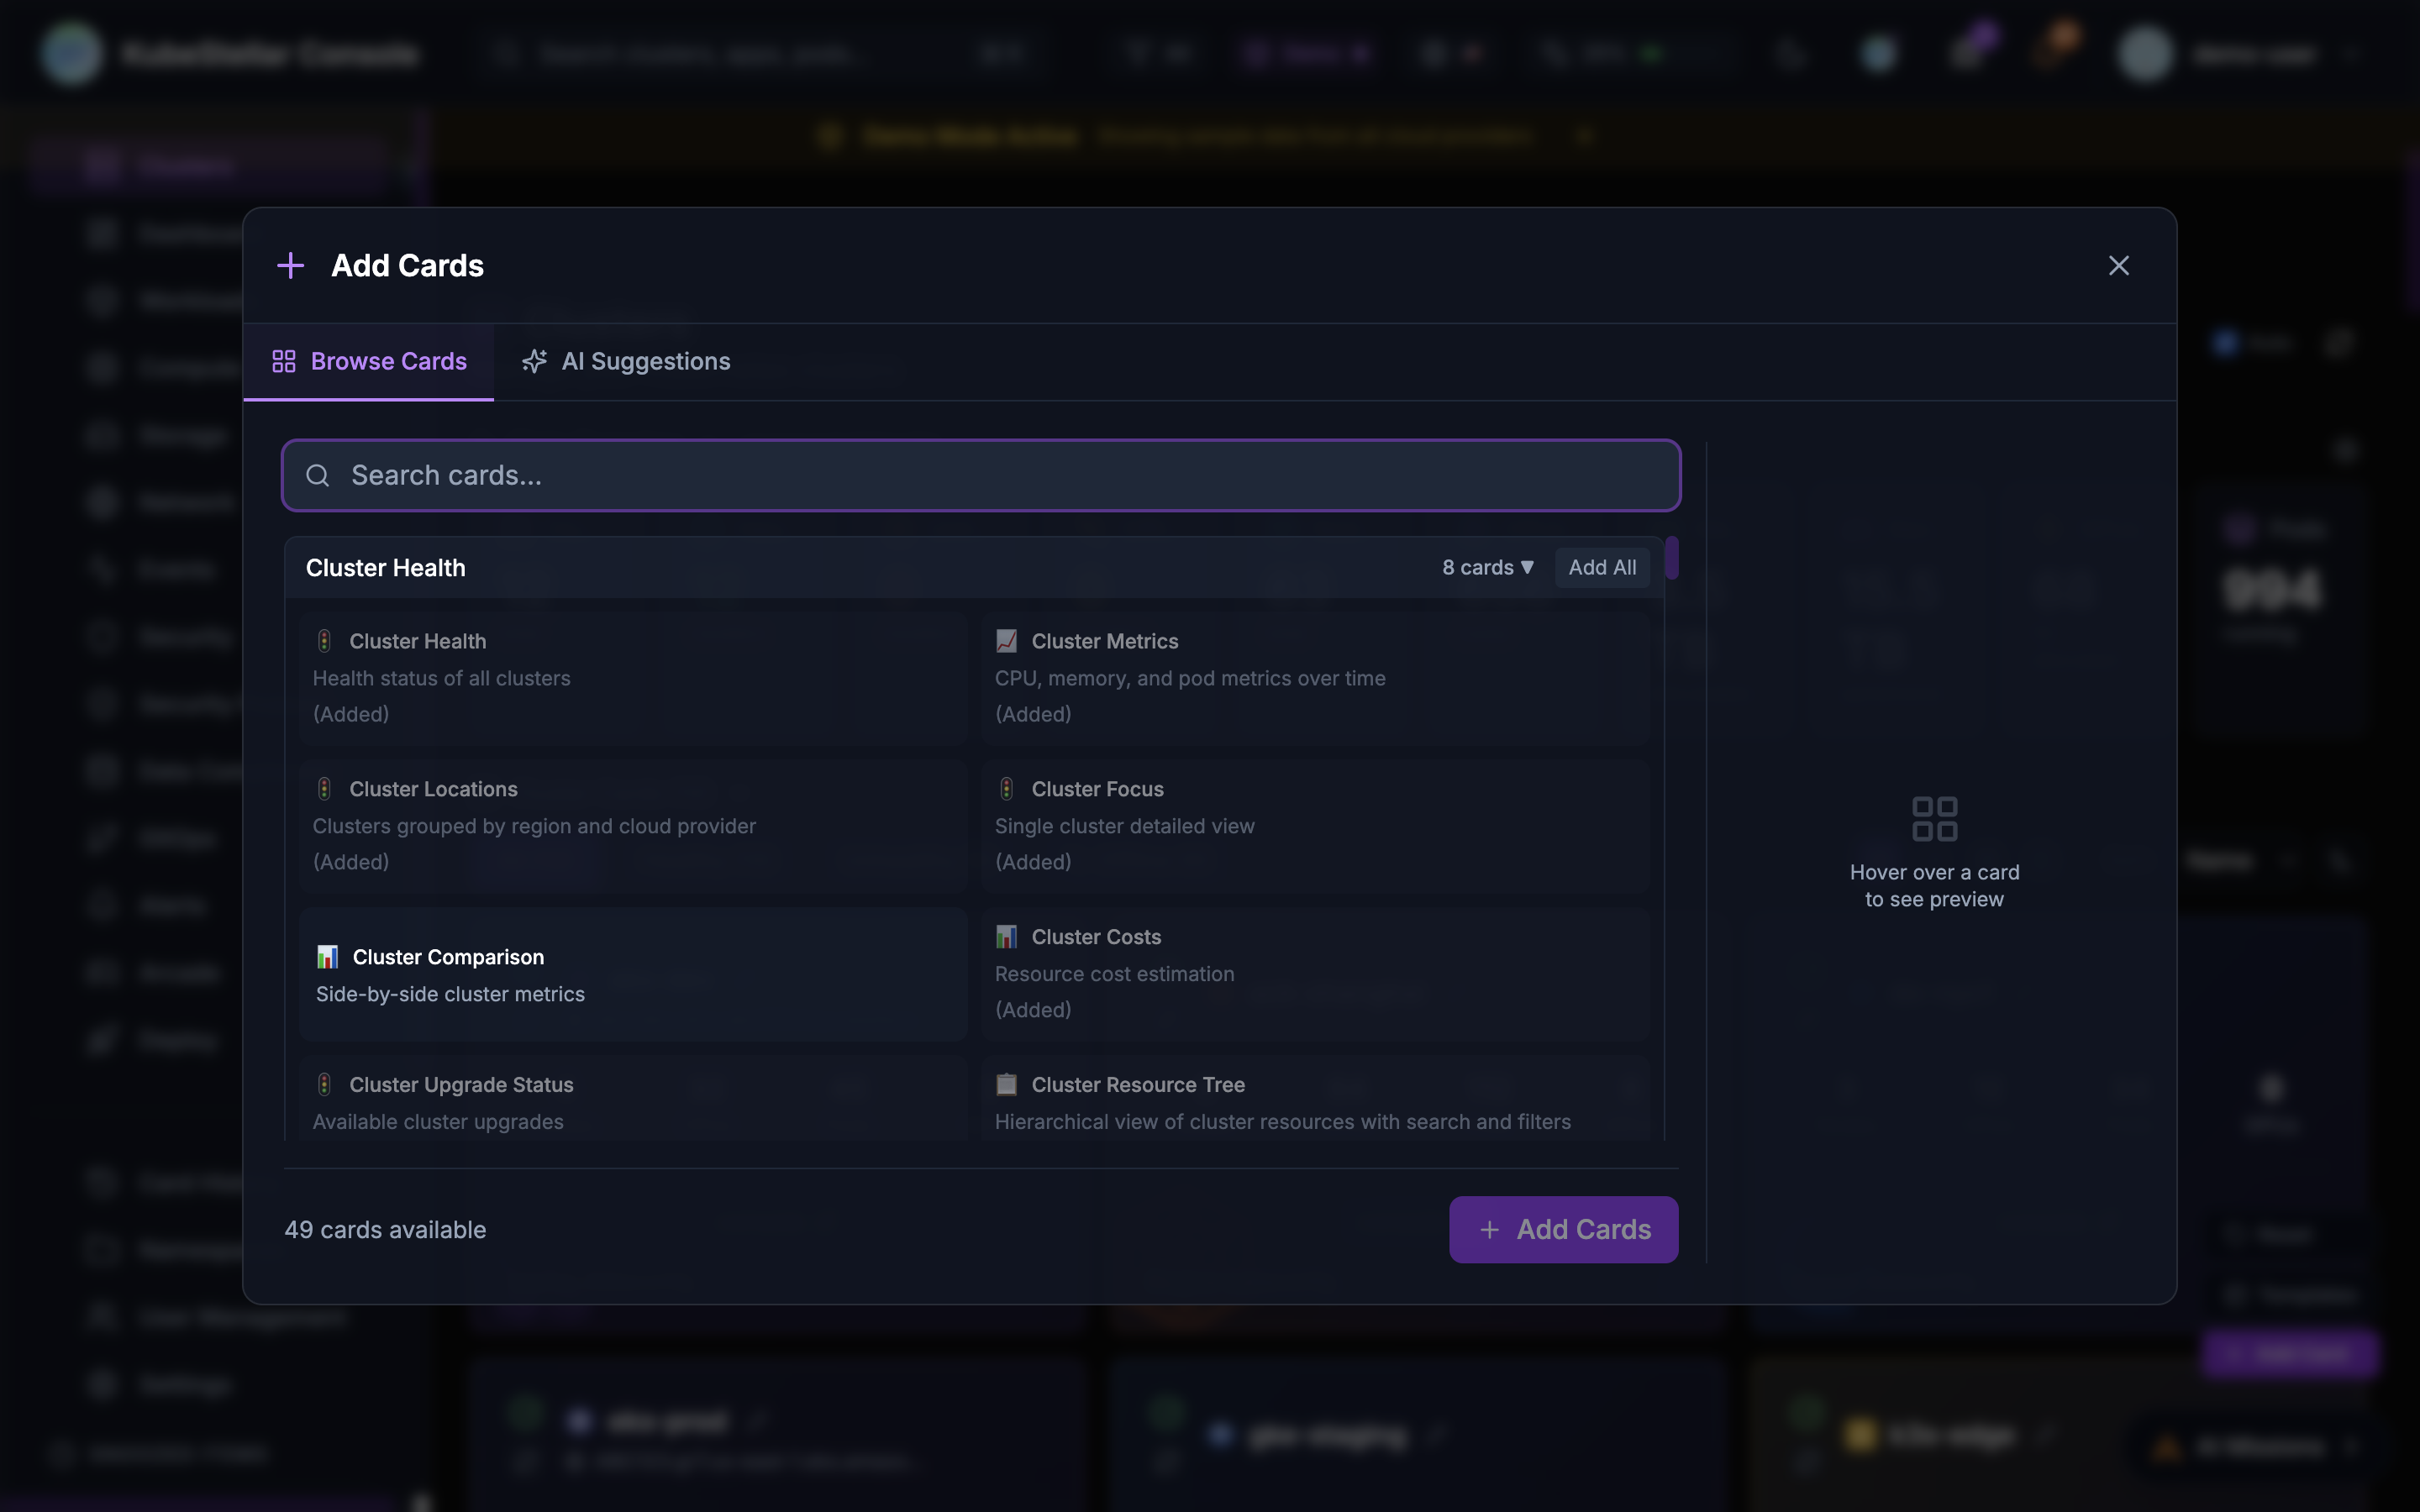Select the Cluster Comparison card
The image size is (2420, 1512).
pyautogui.click(x=632, y=975)
